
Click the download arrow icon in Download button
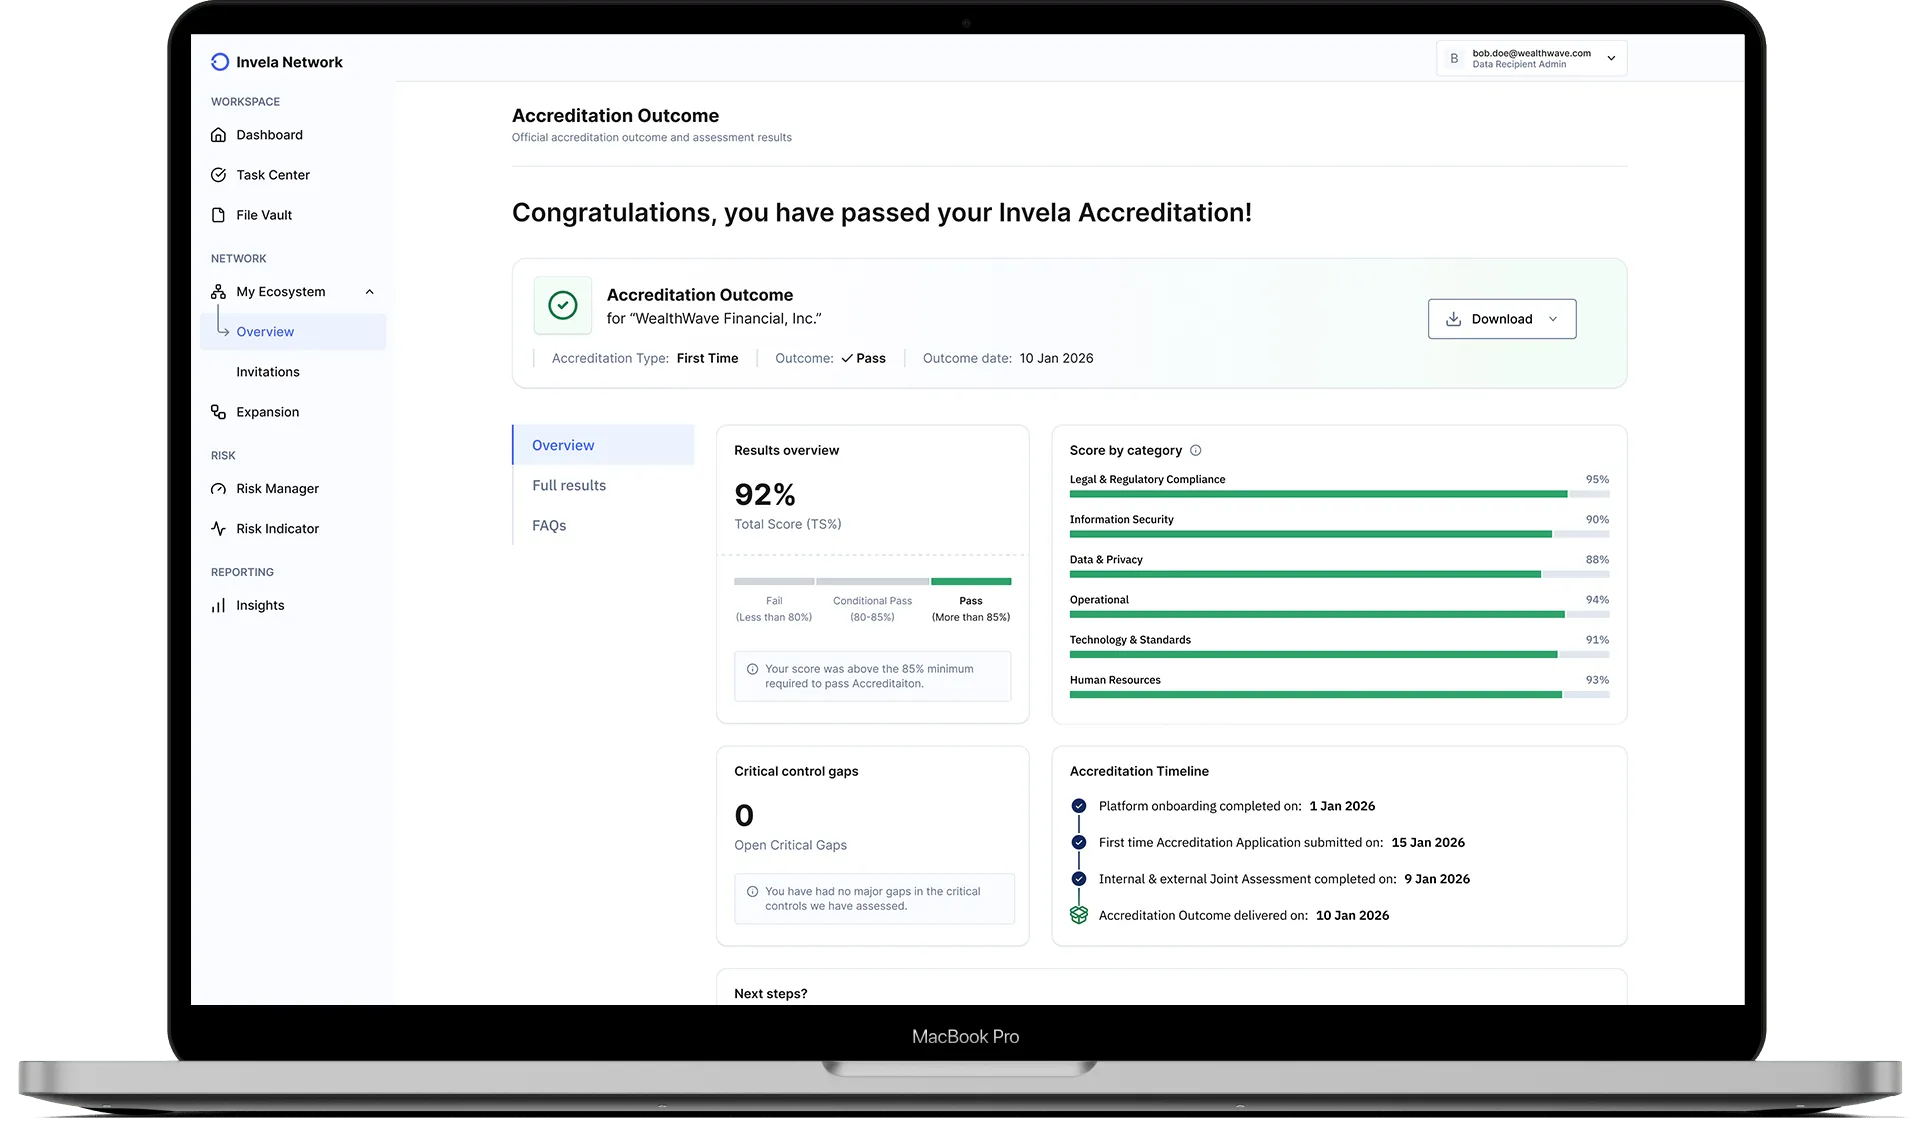(x=1454, y=319)
